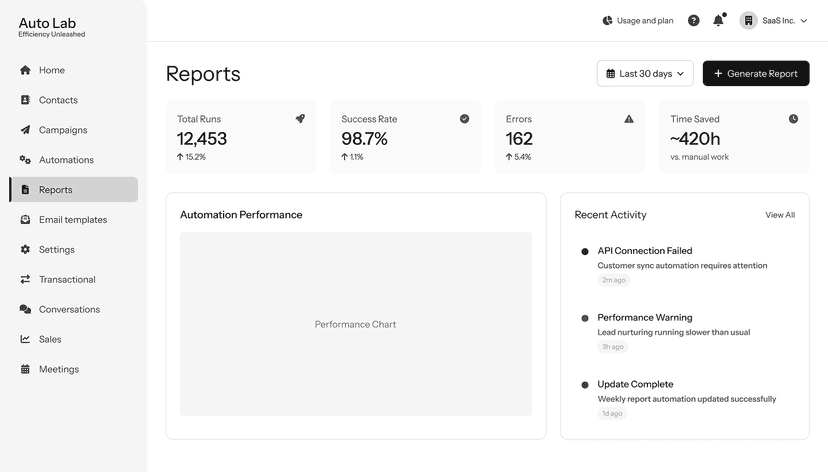
Task: Click the Usage and plan pie icon
Action: [x=607, y=21]
